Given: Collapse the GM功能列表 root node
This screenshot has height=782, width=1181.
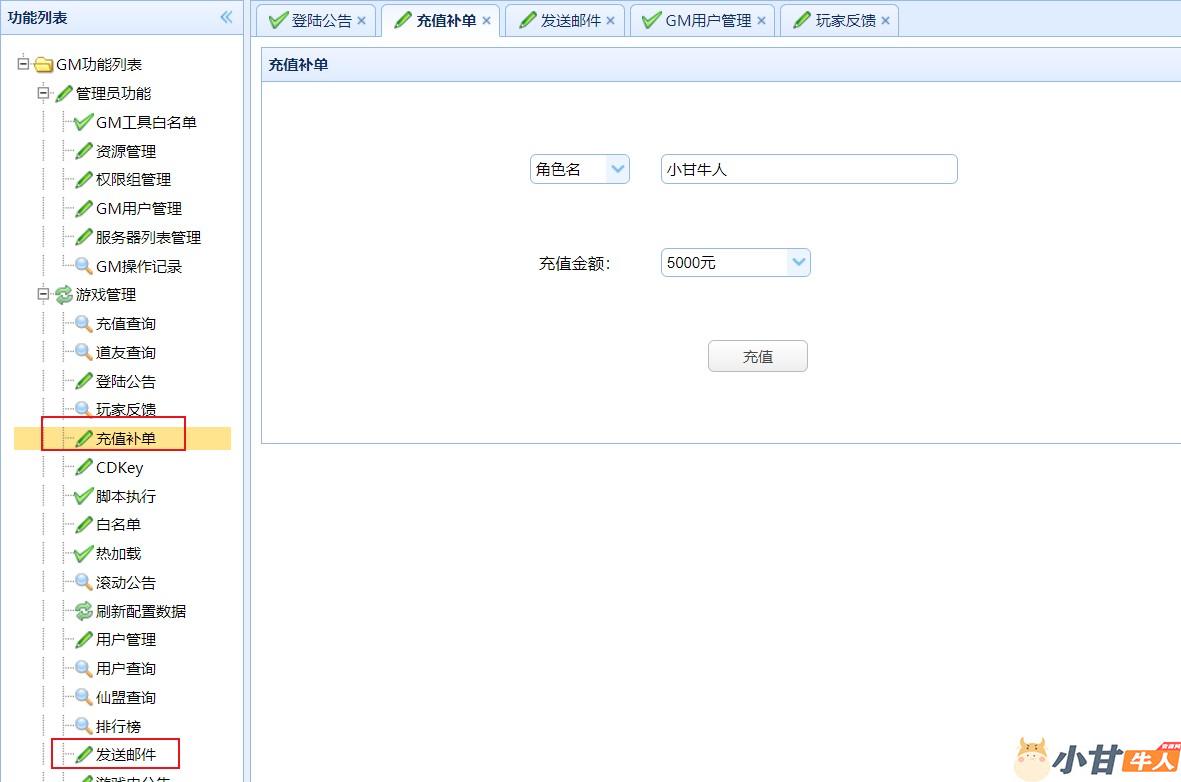Looking at the screenshot, I should click(x=23, y=64).
